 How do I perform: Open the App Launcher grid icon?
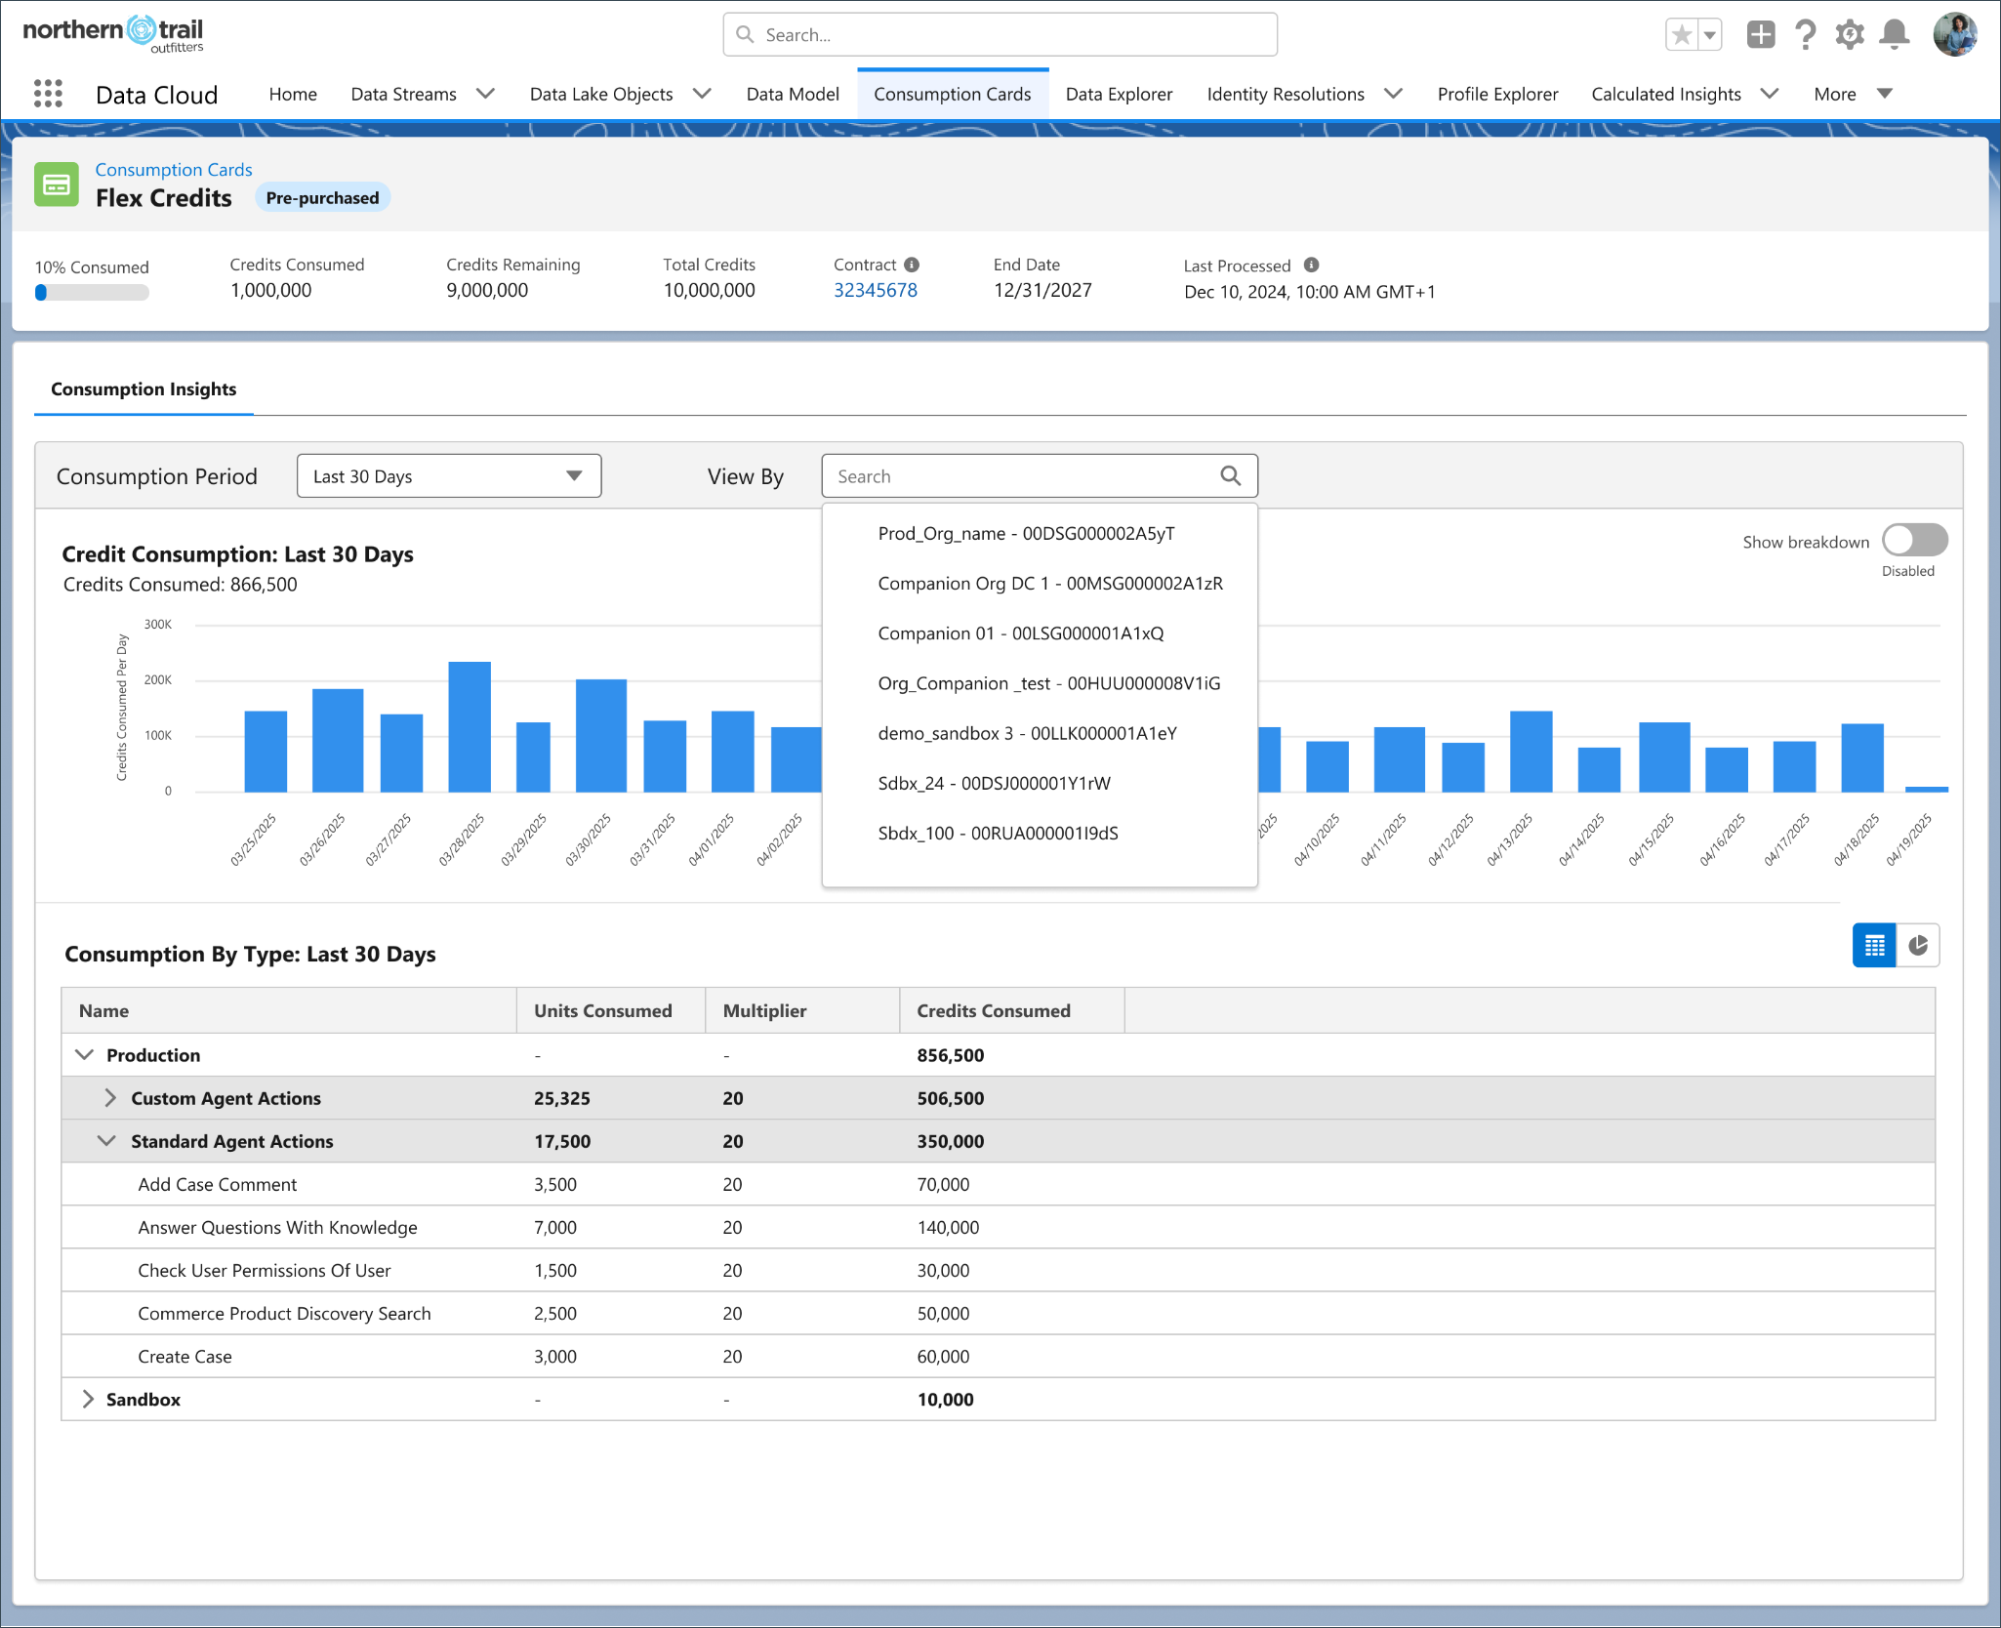pyautogui.click(x=47, y=94)
